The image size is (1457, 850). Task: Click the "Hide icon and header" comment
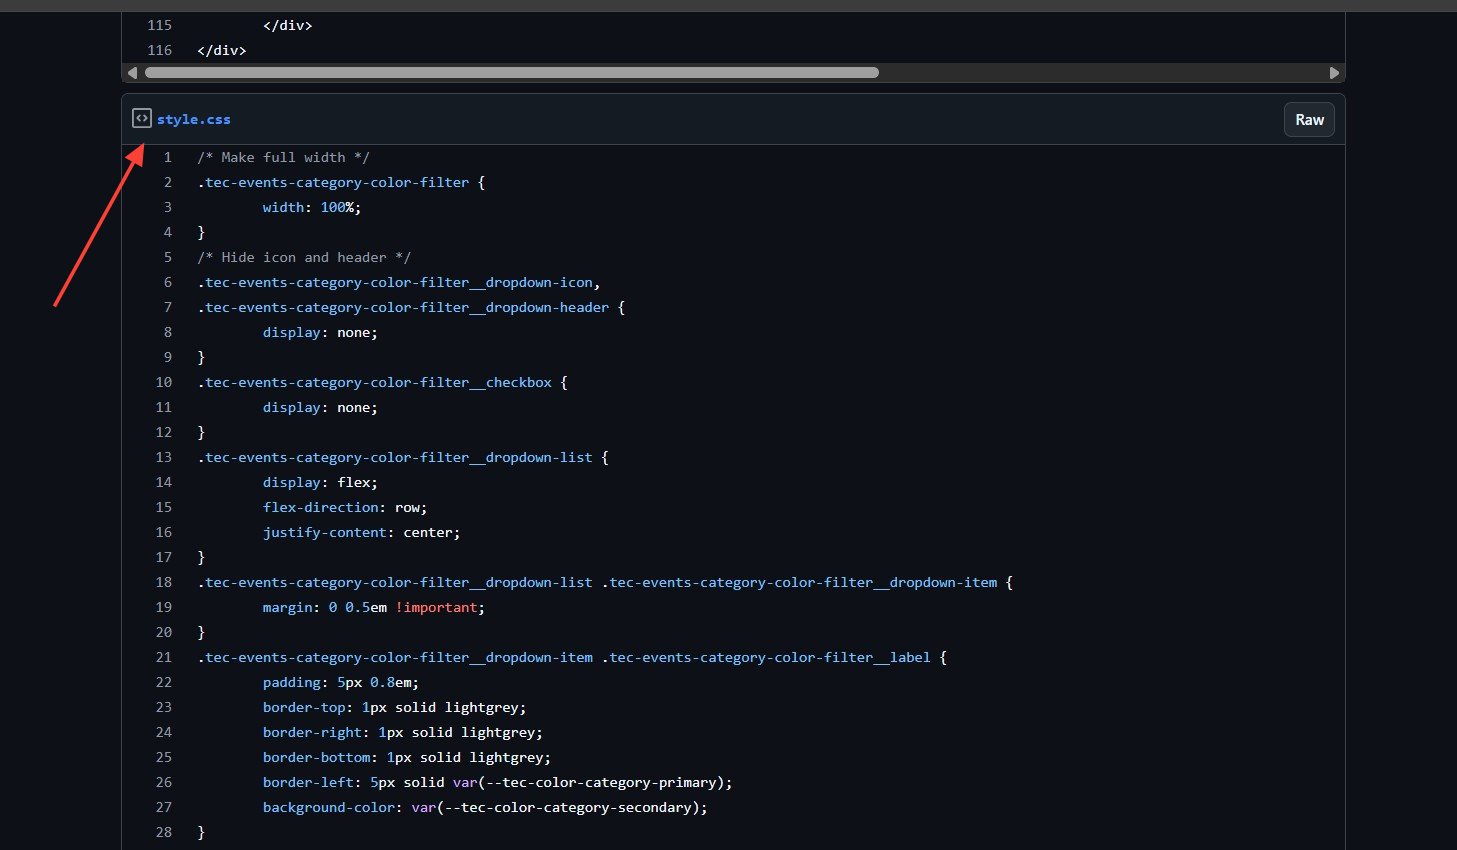pos(304,257)
